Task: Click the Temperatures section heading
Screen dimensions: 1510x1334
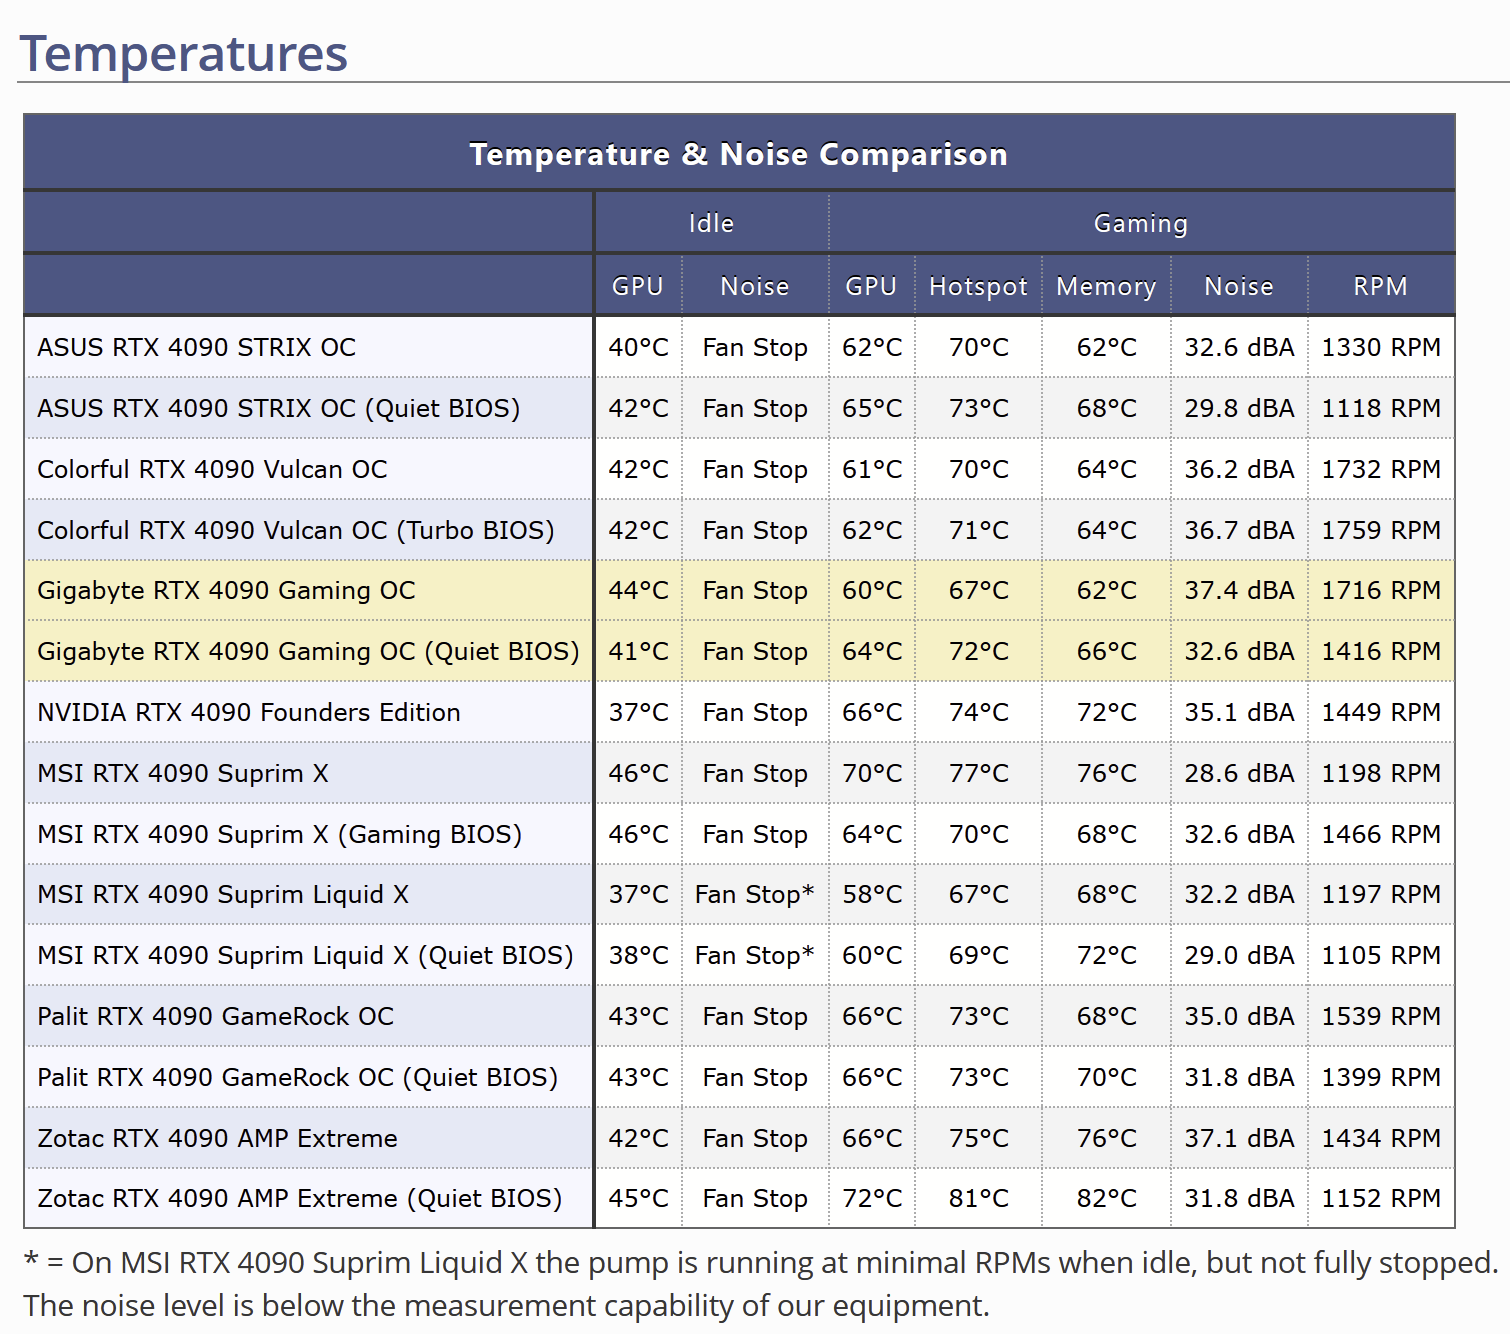Action: point(184,54)
